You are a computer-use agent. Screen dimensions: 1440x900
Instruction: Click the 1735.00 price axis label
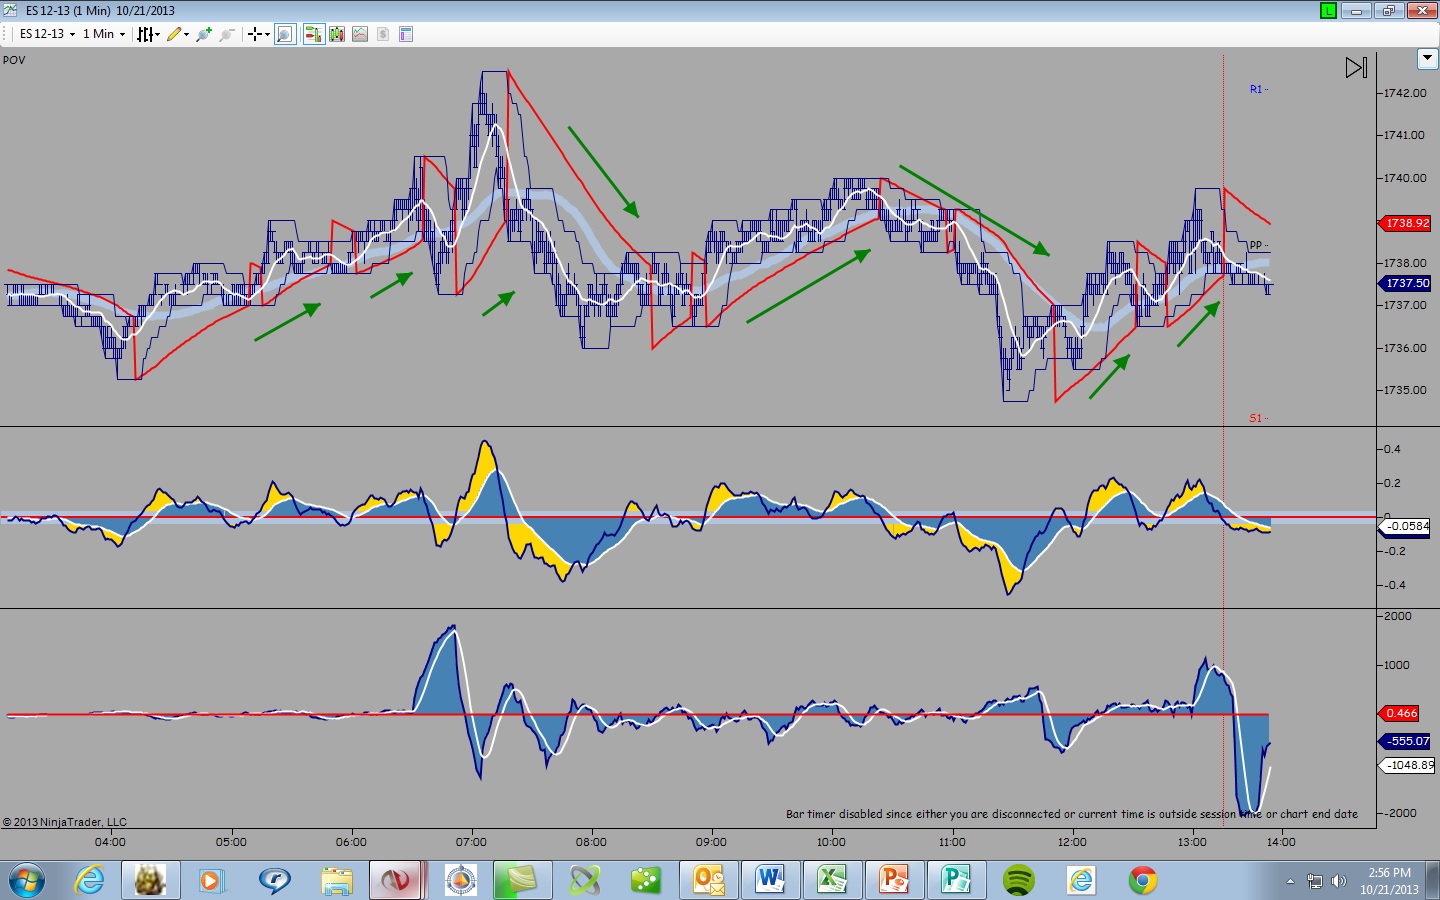(1404, 390)
